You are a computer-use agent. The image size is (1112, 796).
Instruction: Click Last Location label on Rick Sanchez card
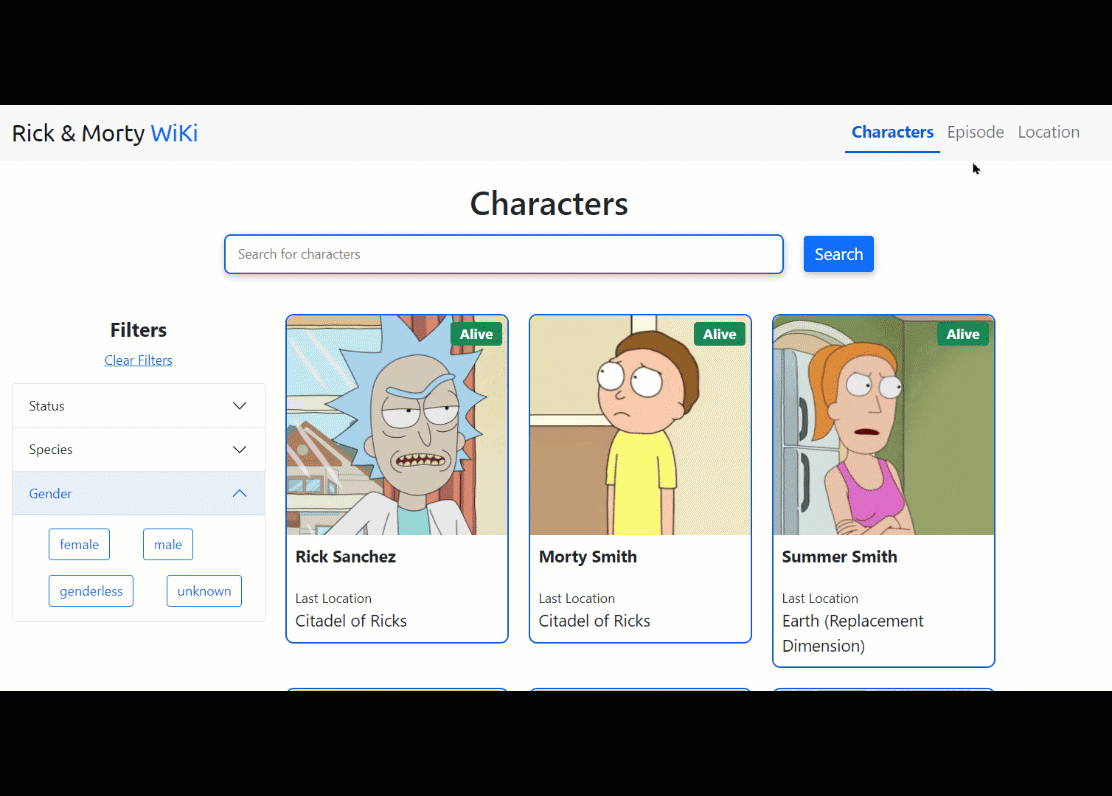[x=333, y=599]
